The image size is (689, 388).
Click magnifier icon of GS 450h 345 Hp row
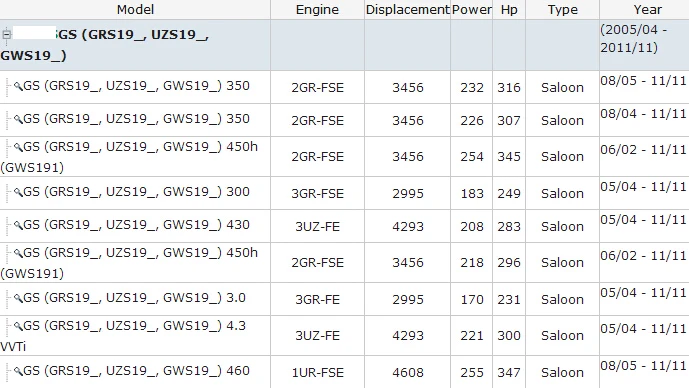tap(18, 147)
